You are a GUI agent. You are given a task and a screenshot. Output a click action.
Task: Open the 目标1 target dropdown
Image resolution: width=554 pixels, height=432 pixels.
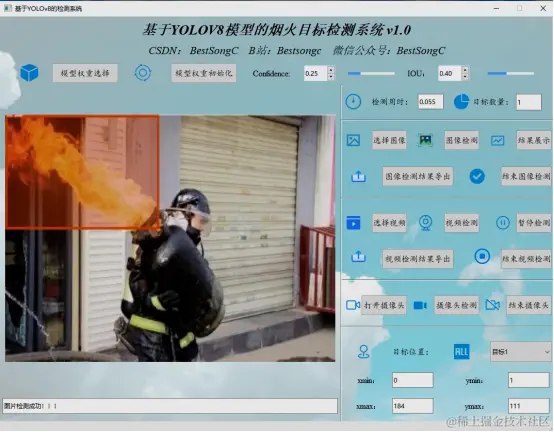[520, 351]
